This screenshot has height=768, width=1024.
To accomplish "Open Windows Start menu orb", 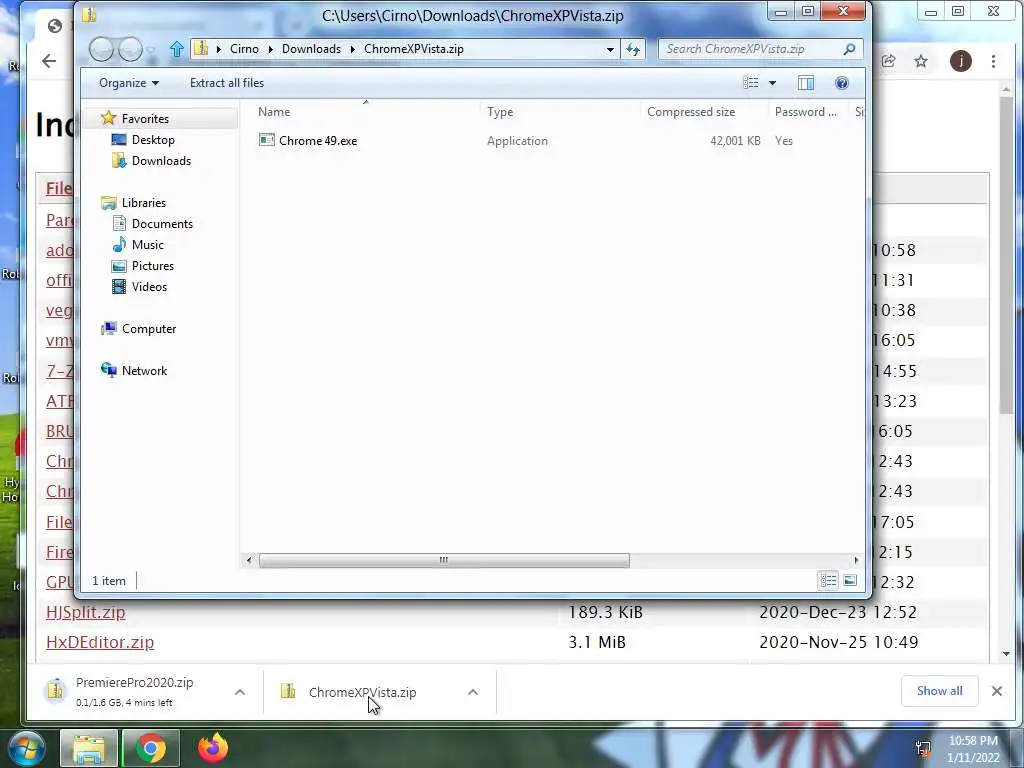I will (27, 748).
